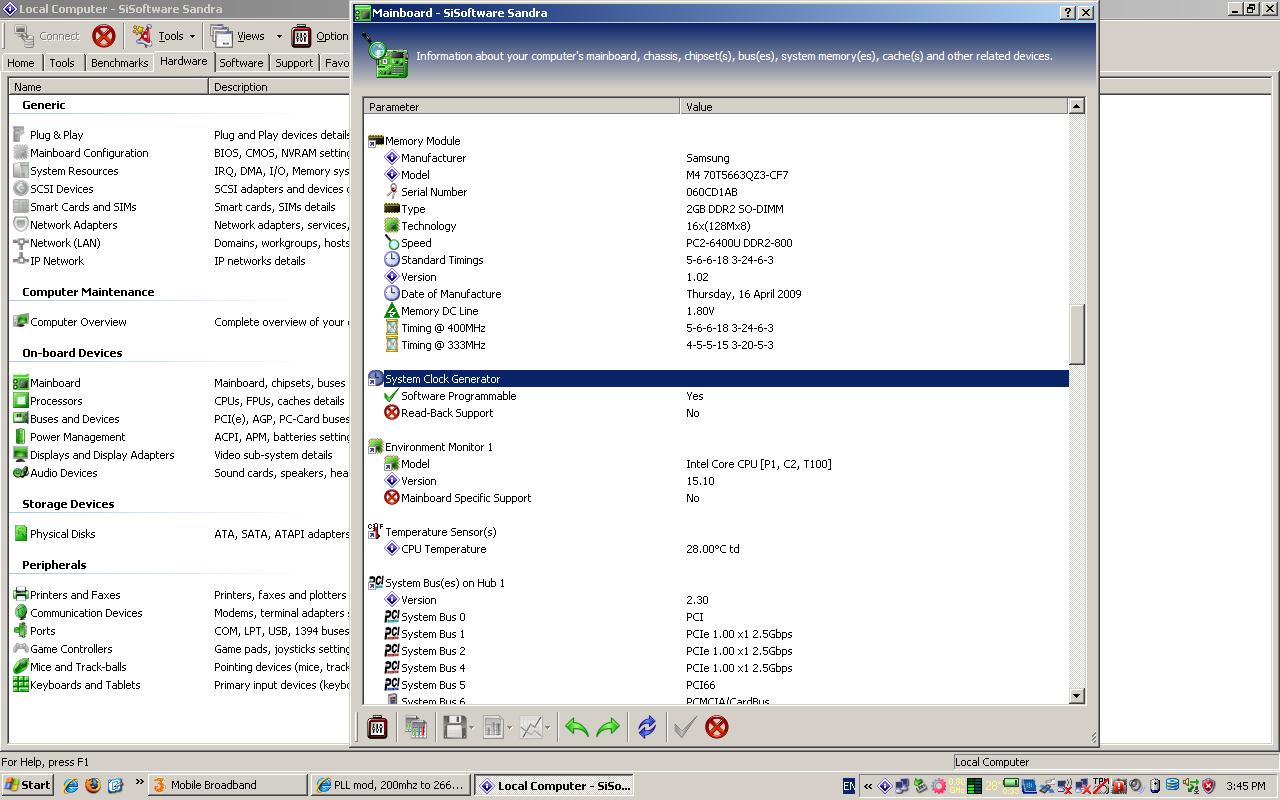This screenshot has height=800, width=1280.
Task: Select the Power Management module
Action: pos(69,437)
